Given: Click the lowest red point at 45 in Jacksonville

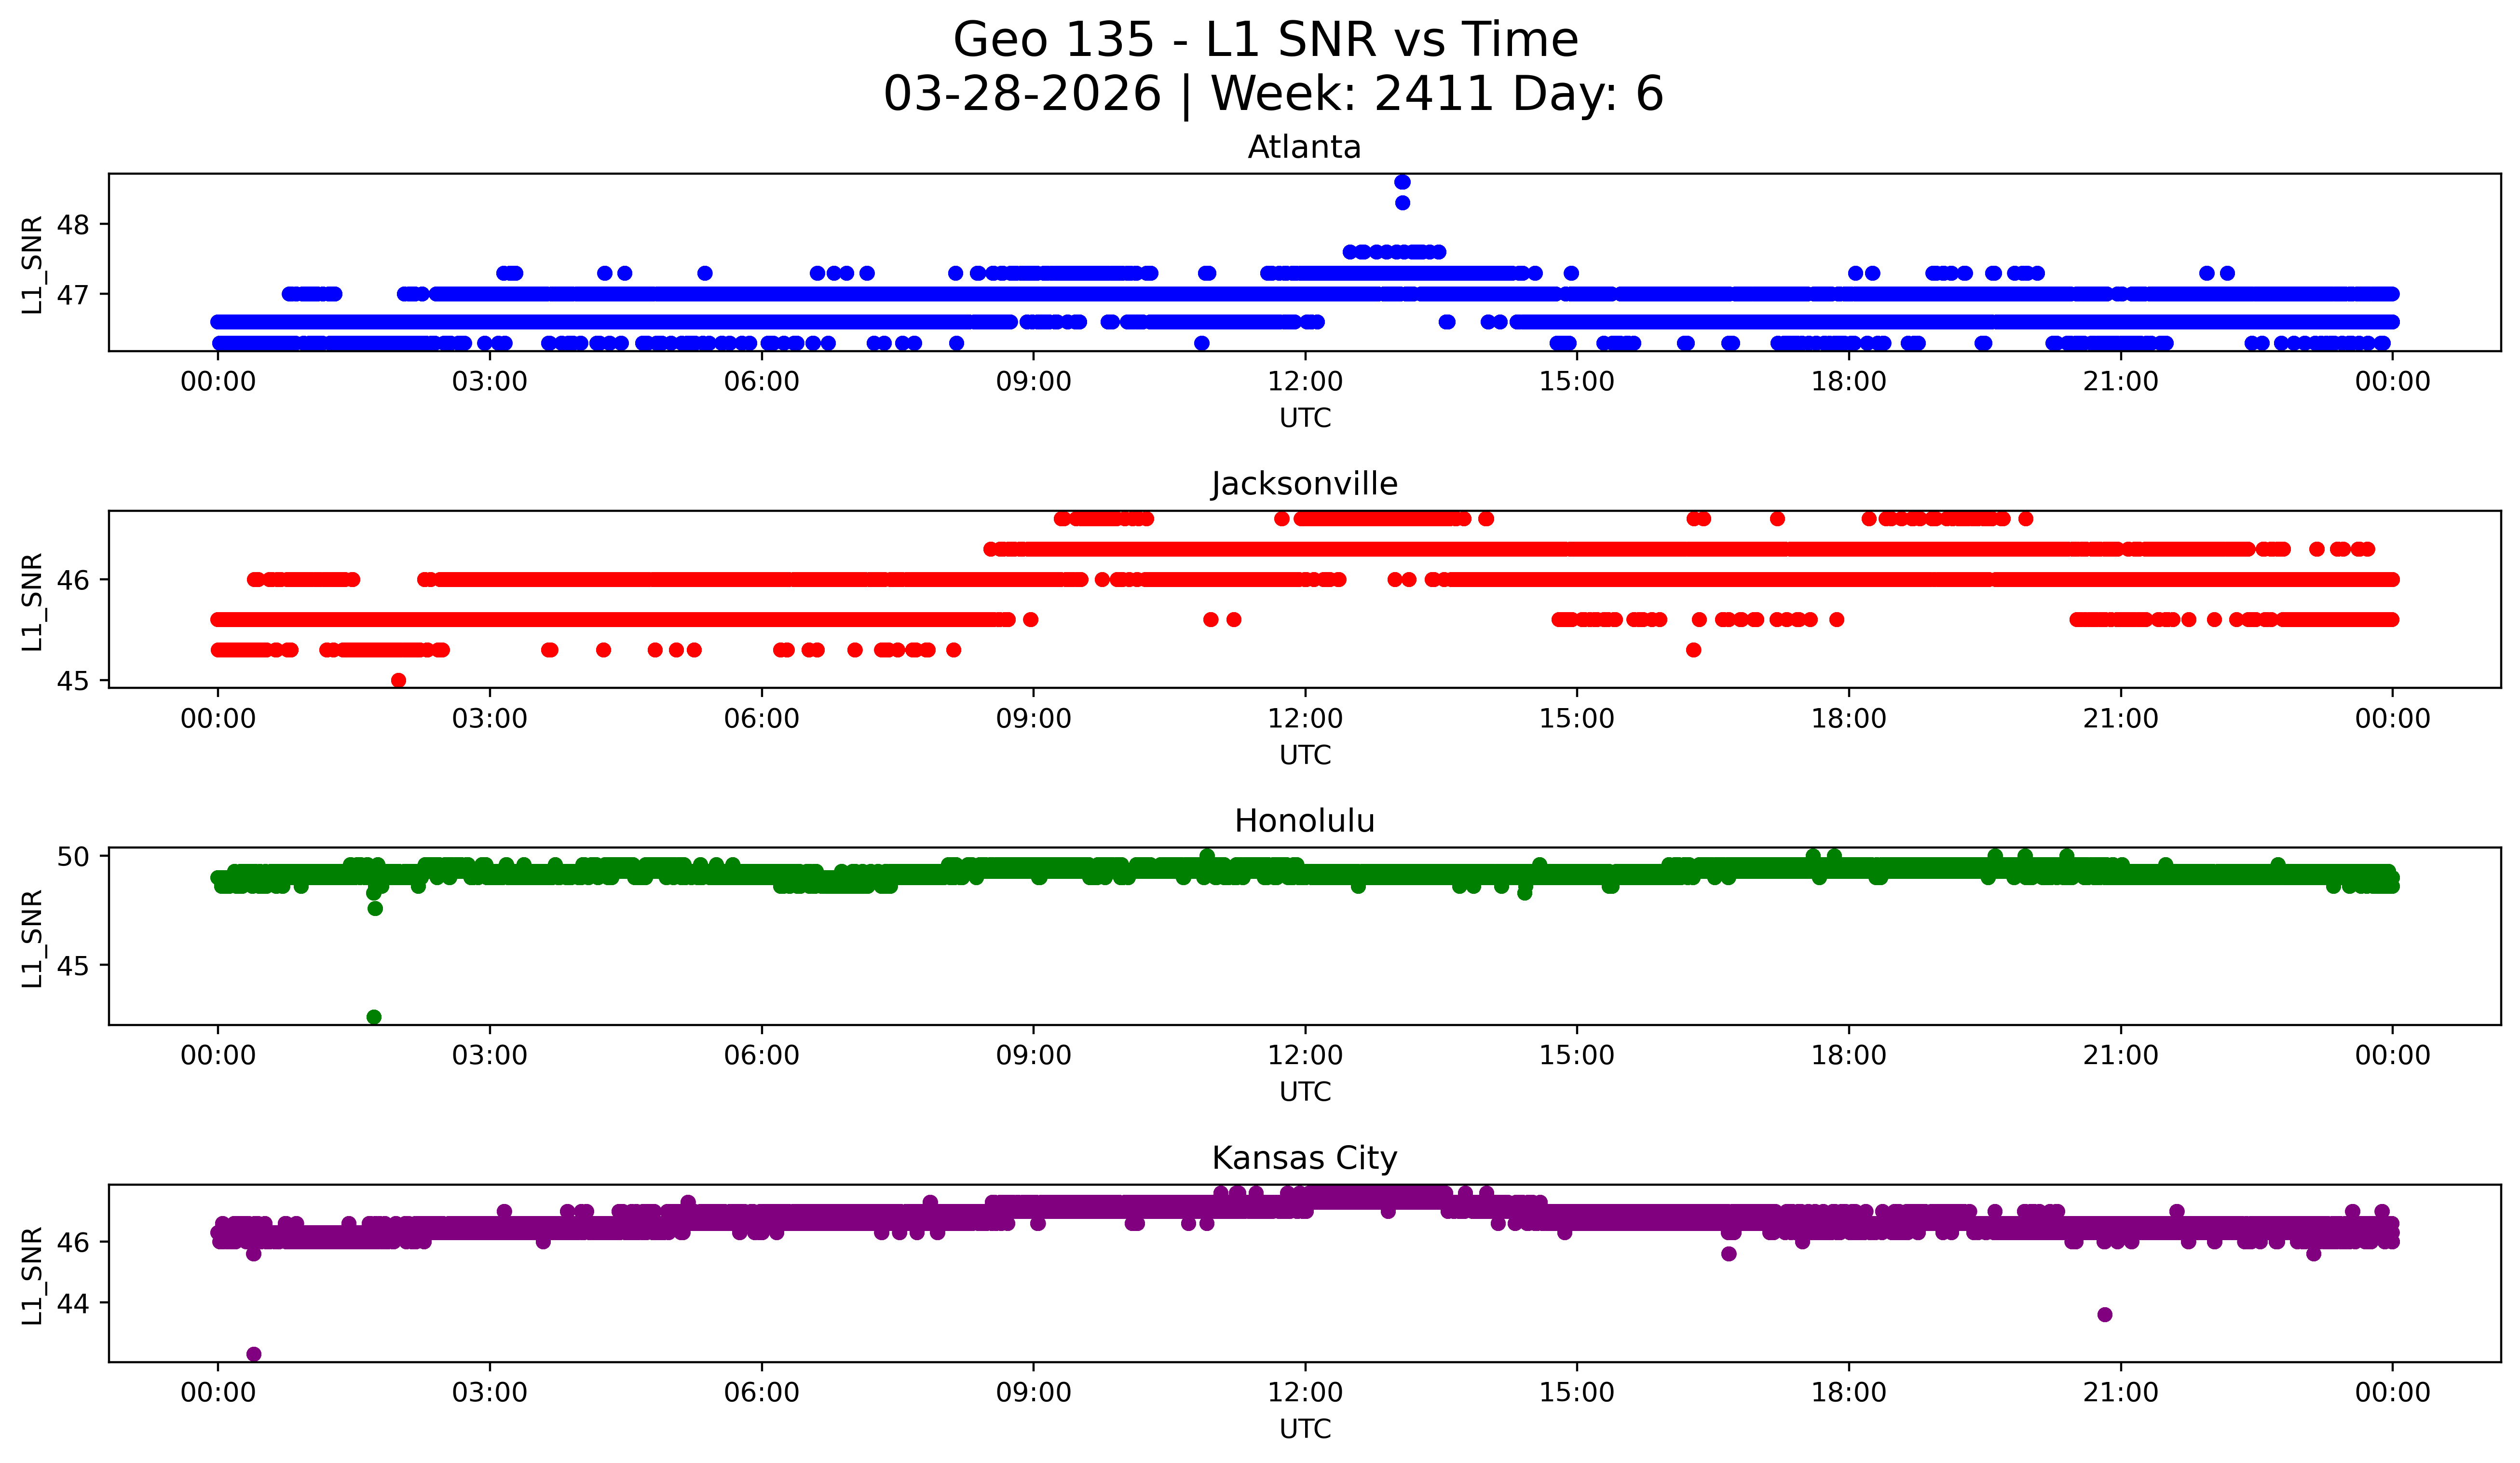Looking at the screenshot, I should 399,680.
